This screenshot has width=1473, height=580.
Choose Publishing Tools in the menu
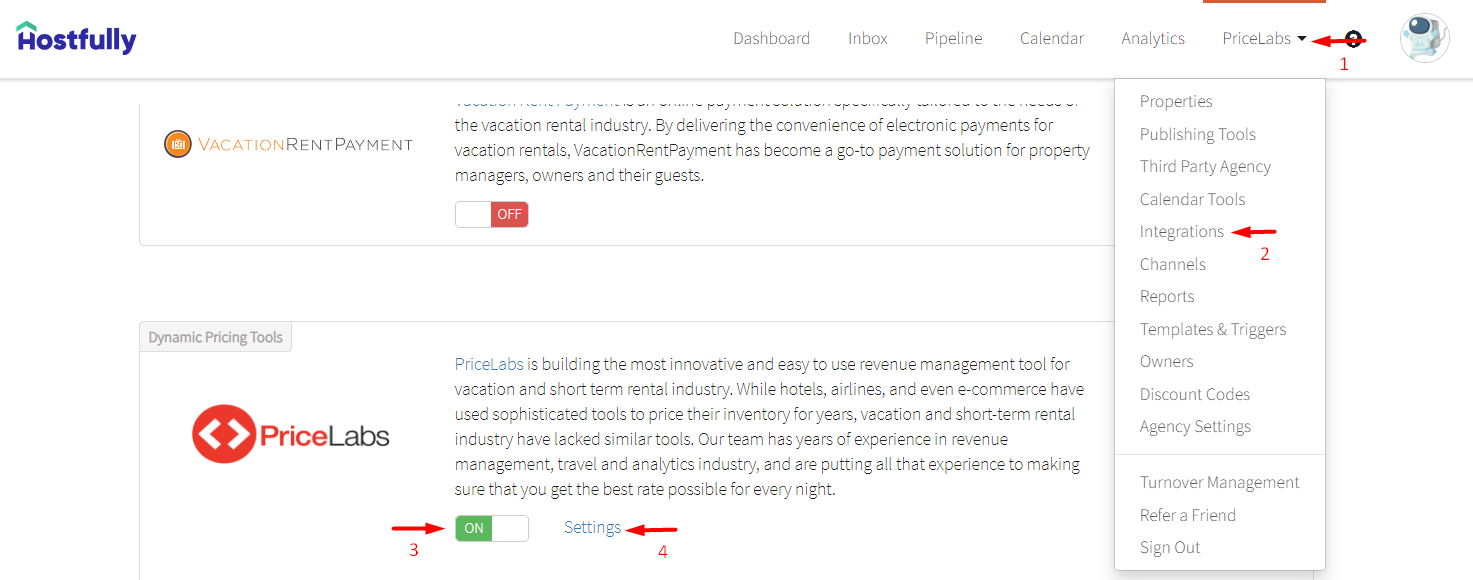pos(1198,134)
